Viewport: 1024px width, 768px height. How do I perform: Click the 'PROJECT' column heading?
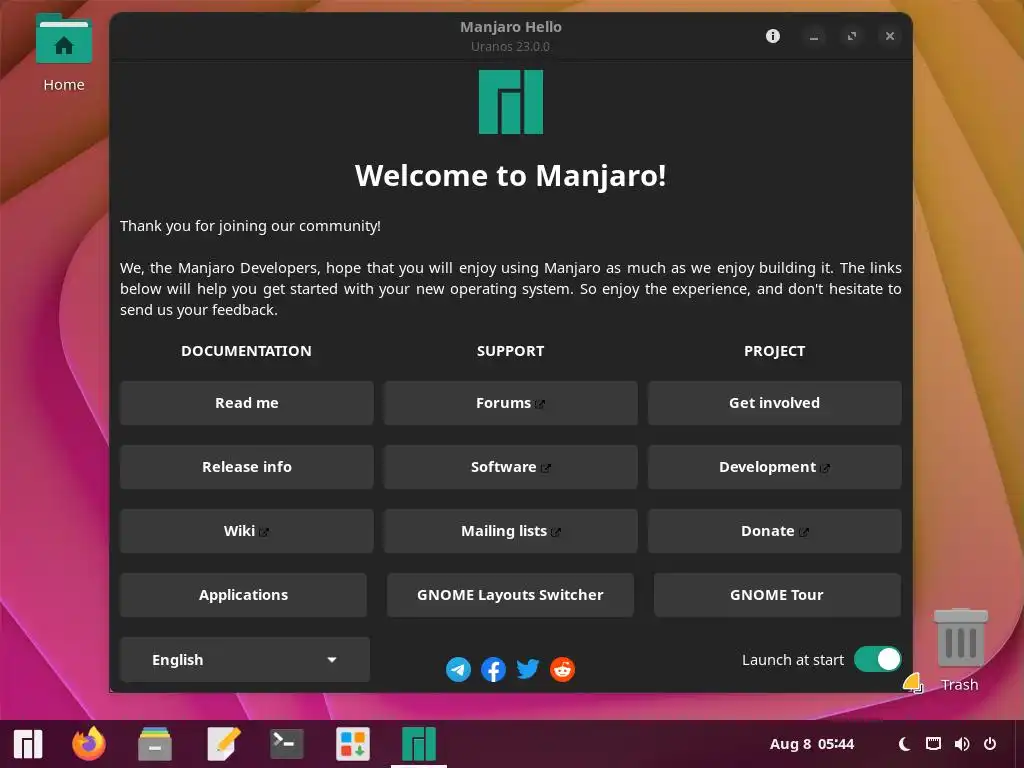point(775,351)
